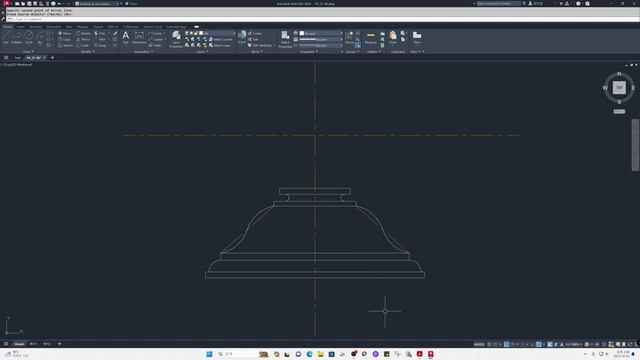Image resolution: width=640 pixels, height=360 pixels.
Task: Click Create block button
Action: point(255,33)
